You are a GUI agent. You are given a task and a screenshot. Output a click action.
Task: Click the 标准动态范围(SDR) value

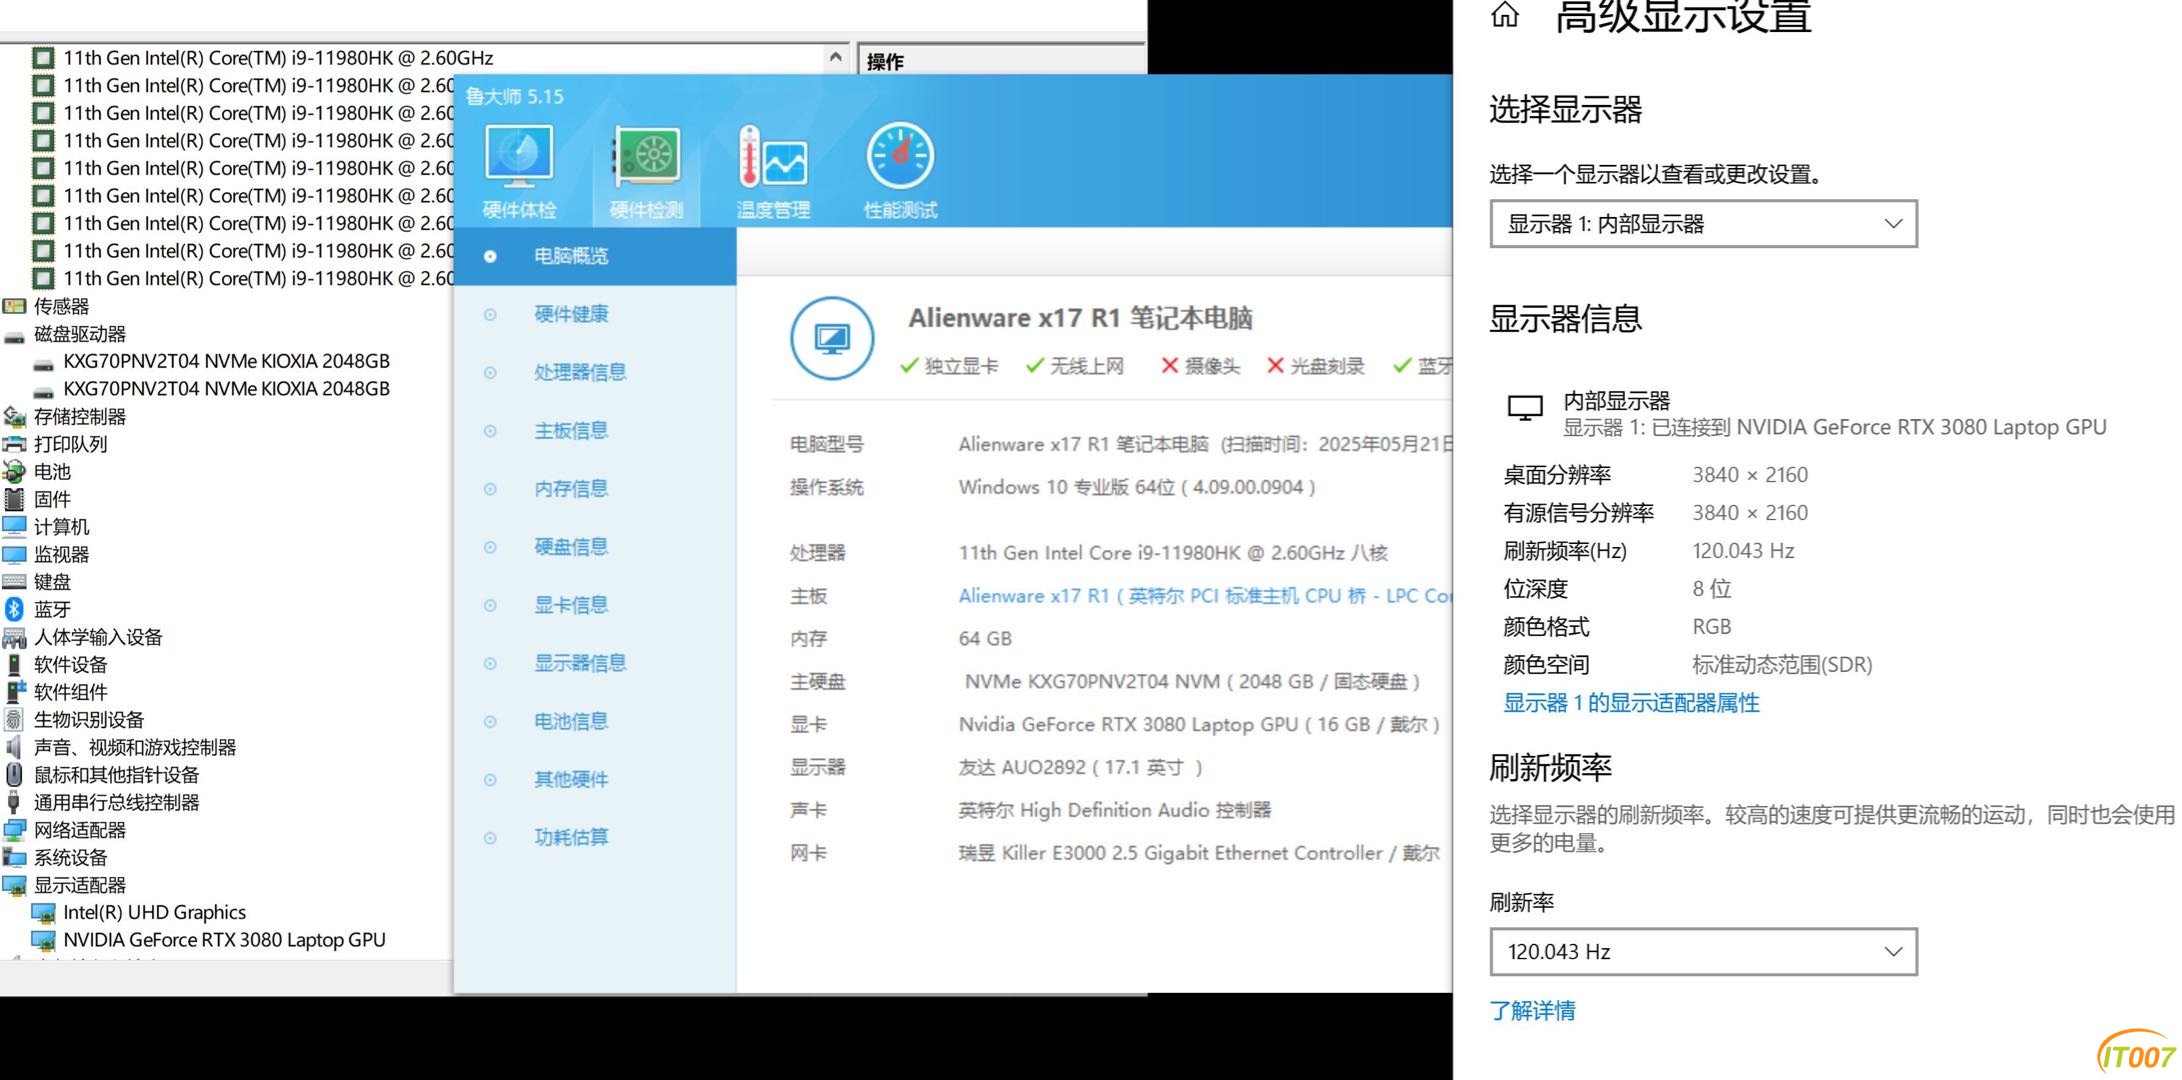point(1782,665)
